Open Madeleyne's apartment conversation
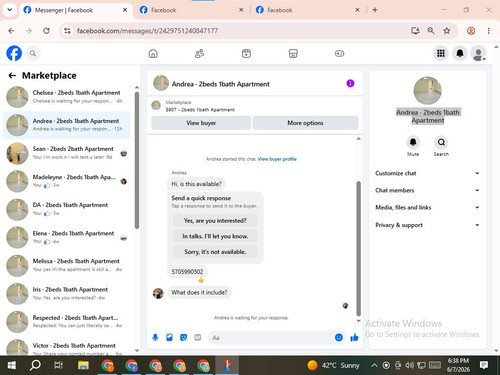Image resolution: width=500 pixels, height=375 pixels. [66, 181]
